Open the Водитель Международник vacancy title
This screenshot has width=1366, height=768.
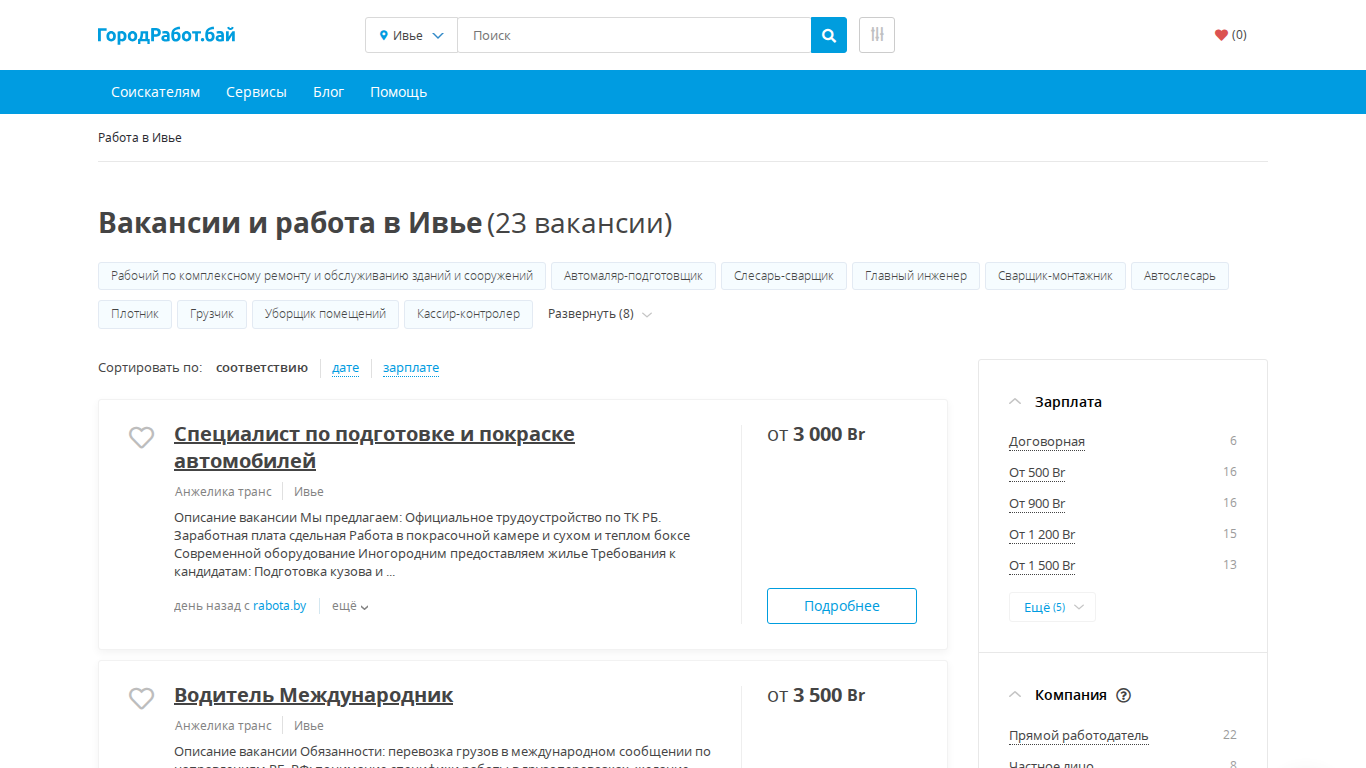tap(313, 695)
